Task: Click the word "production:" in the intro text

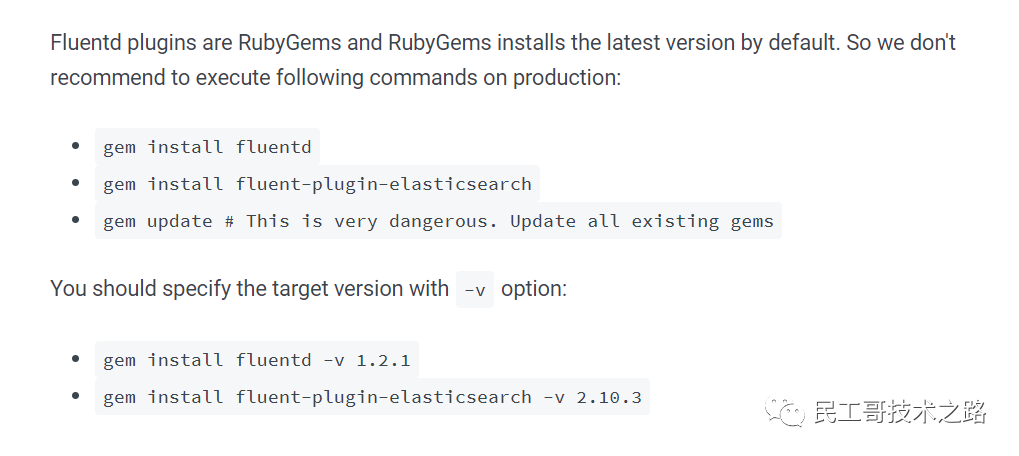Action: 567,77
